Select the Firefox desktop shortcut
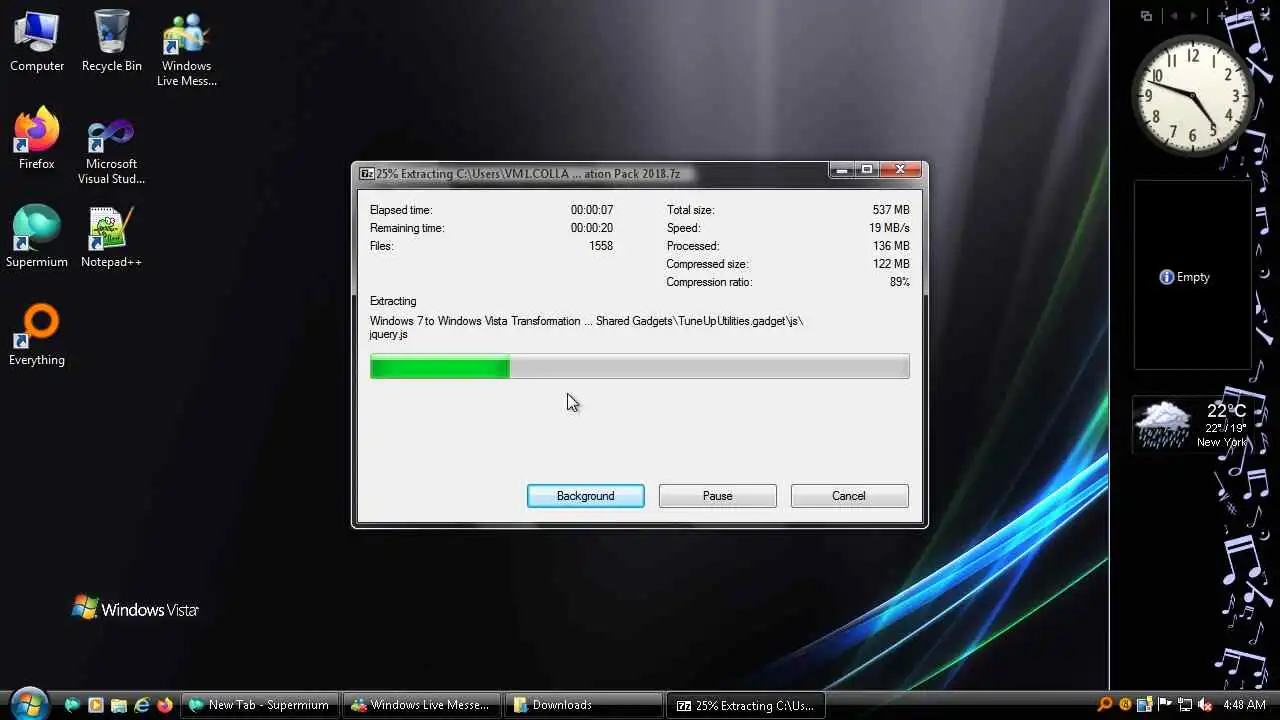1280x720 pixels. (37, 140)
